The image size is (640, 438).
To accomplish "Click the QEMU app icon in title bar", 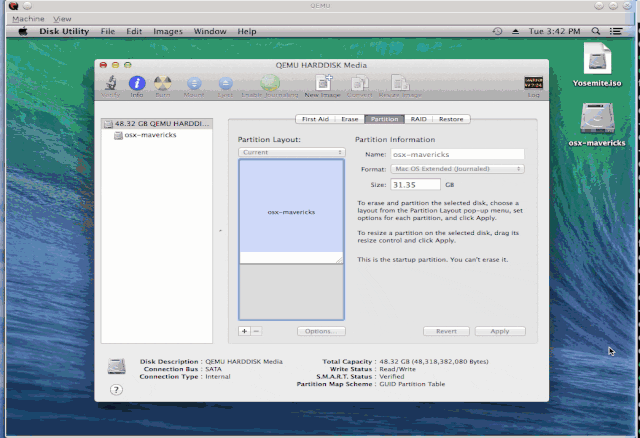I will click(13, 6).
